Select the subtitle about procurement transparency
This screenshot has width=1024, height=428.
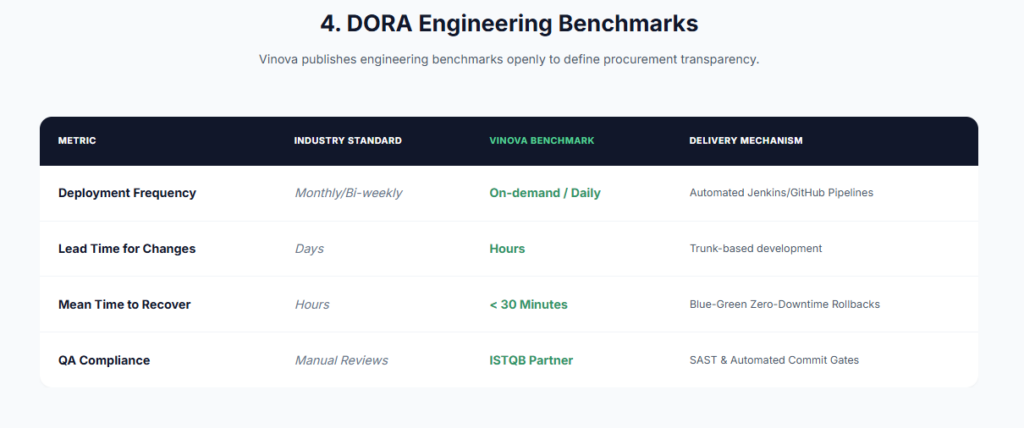[509, 59]
